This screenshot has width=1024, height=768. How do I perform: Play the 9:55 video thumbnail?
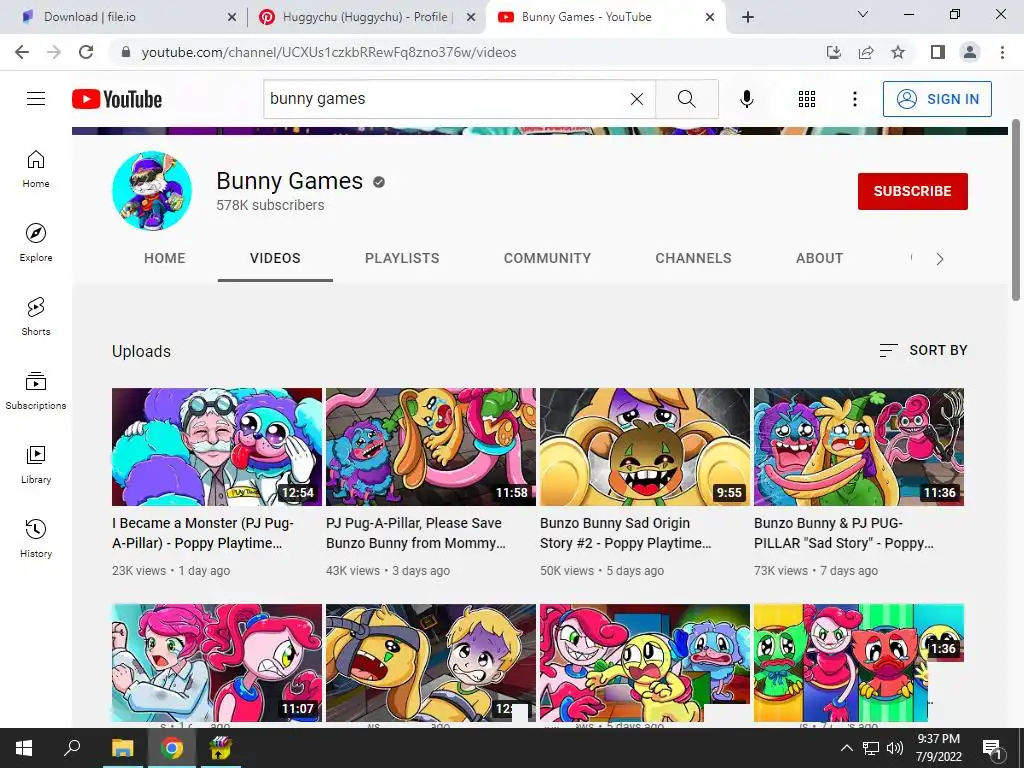click(x=645, y=447)
